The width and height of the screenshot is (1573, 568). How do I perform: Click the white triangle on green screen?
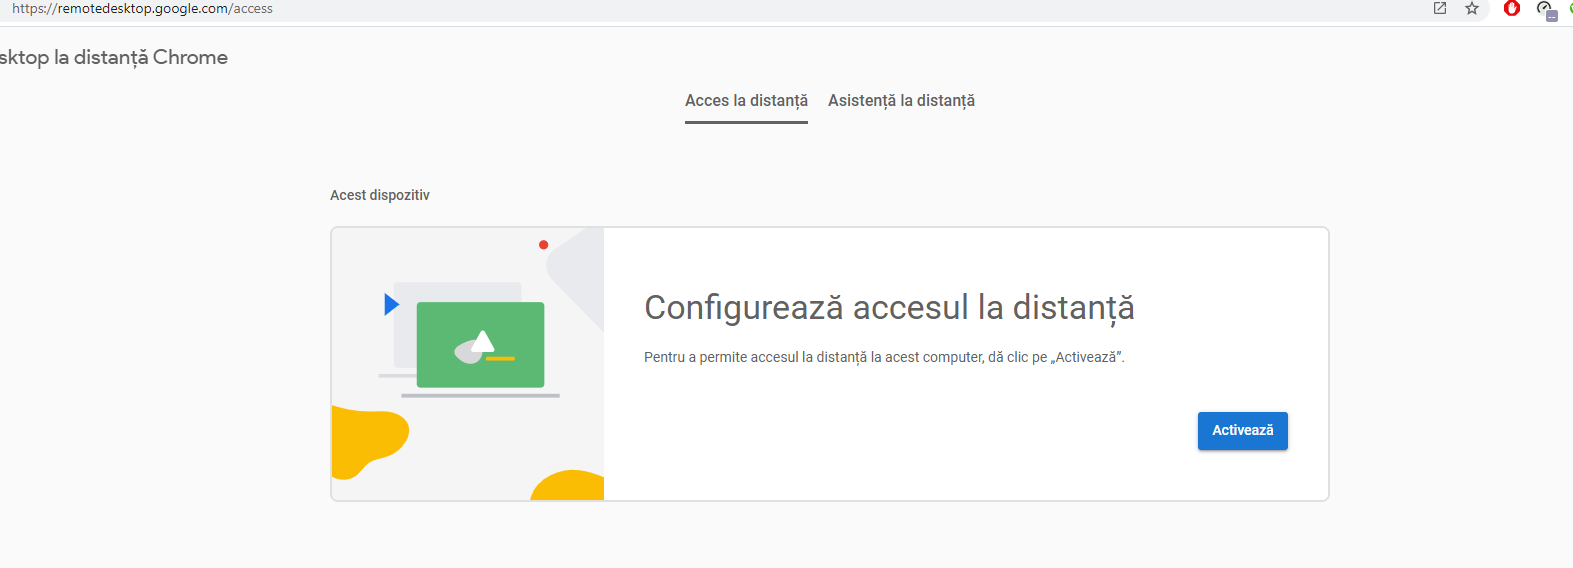point(483,341)
